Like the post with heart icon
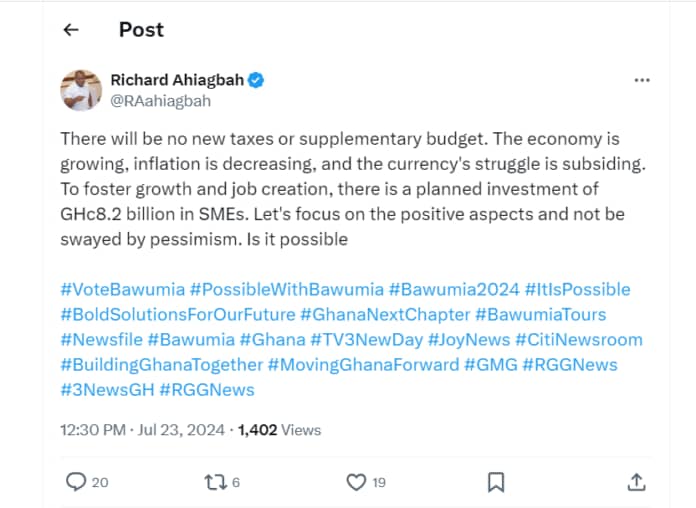The width and height of the screenshot is (696, 508). click(356, 482)
